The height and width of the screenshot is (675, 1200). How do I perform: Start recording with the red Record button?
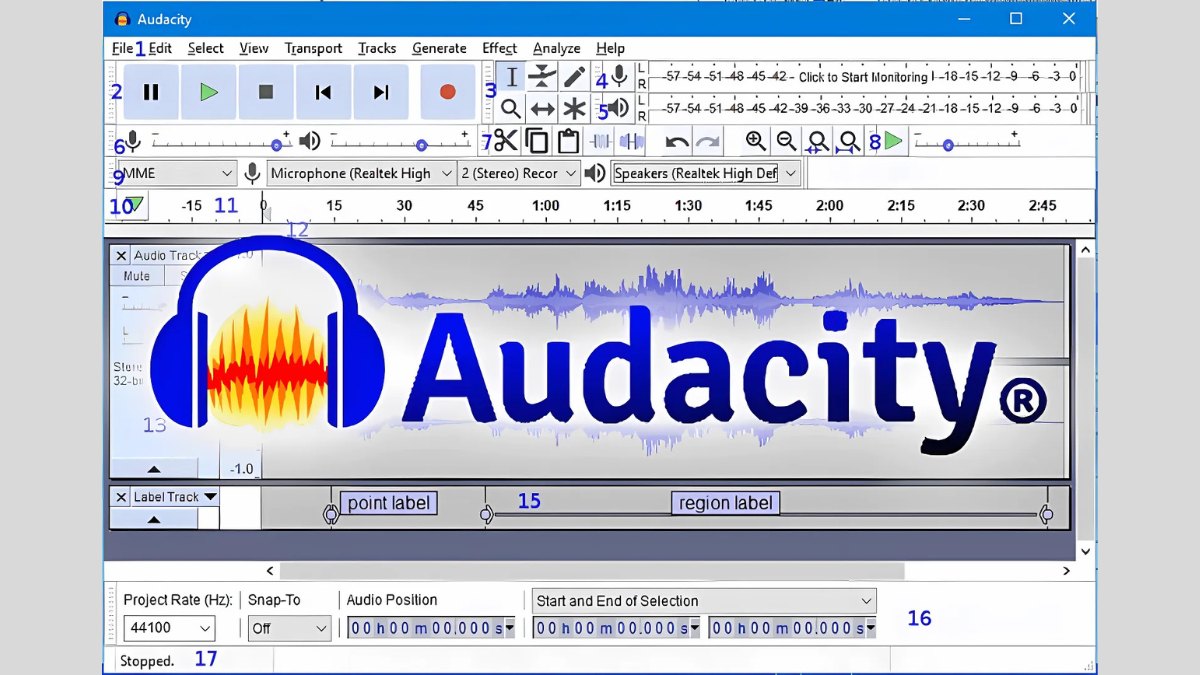point(447,92)
